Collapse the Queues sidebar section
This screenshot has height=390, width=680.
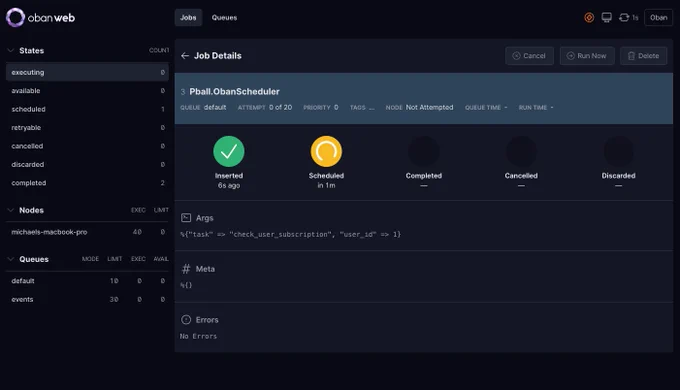[11, 259]
